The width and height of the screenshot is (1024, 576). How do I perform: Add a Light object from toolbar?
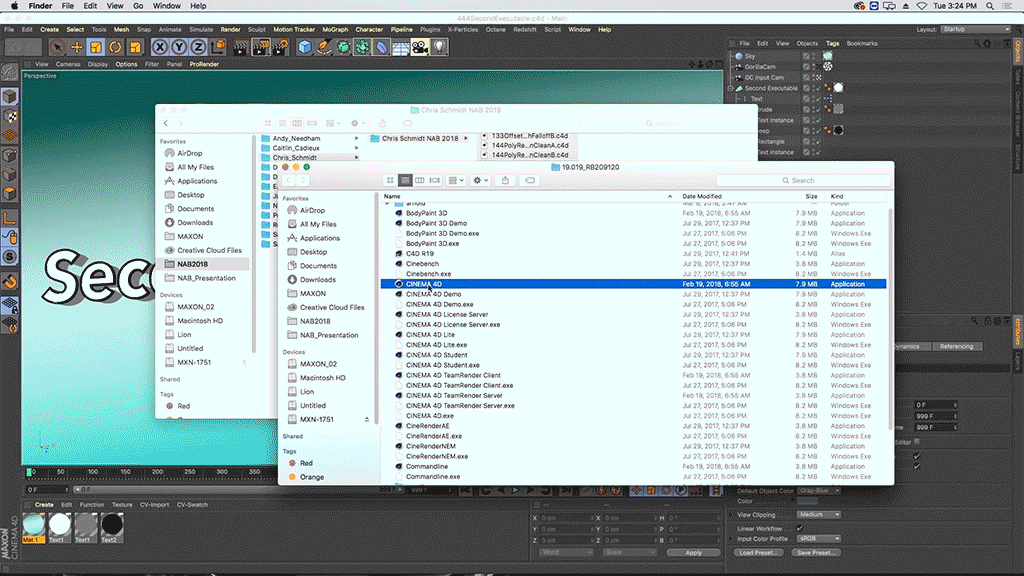(440, 47)
